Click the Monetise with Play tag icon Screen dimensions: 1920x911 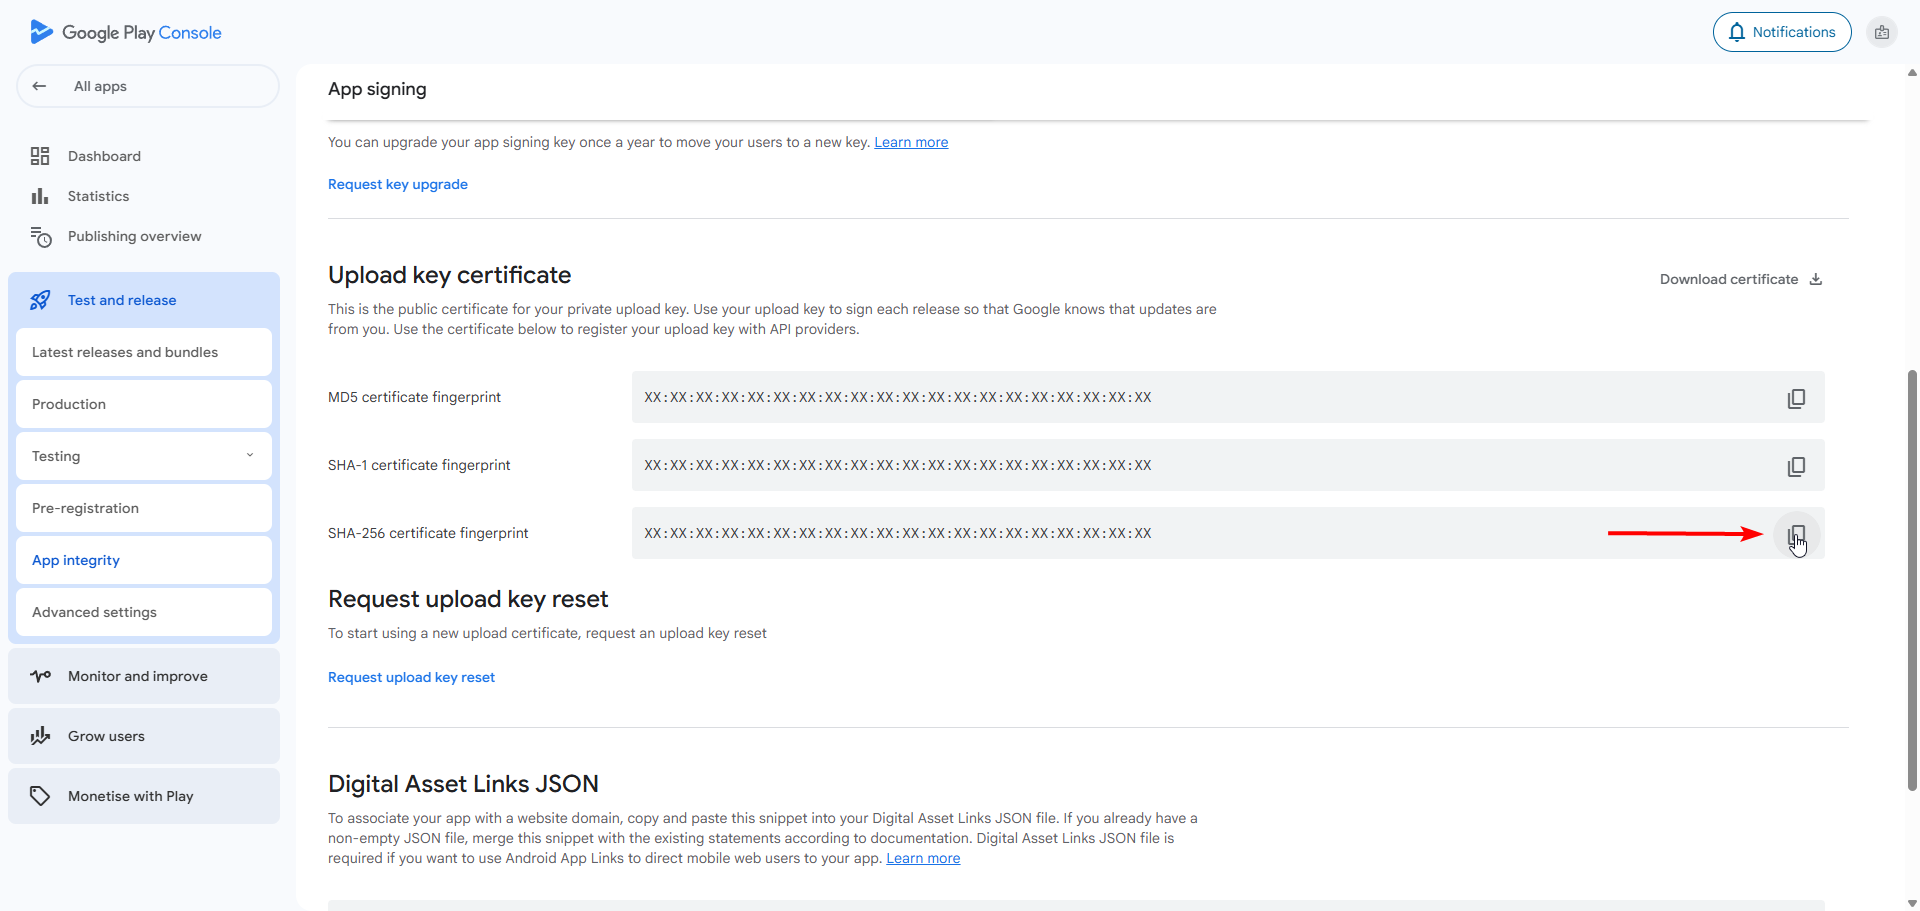click(x=40, y=796)
